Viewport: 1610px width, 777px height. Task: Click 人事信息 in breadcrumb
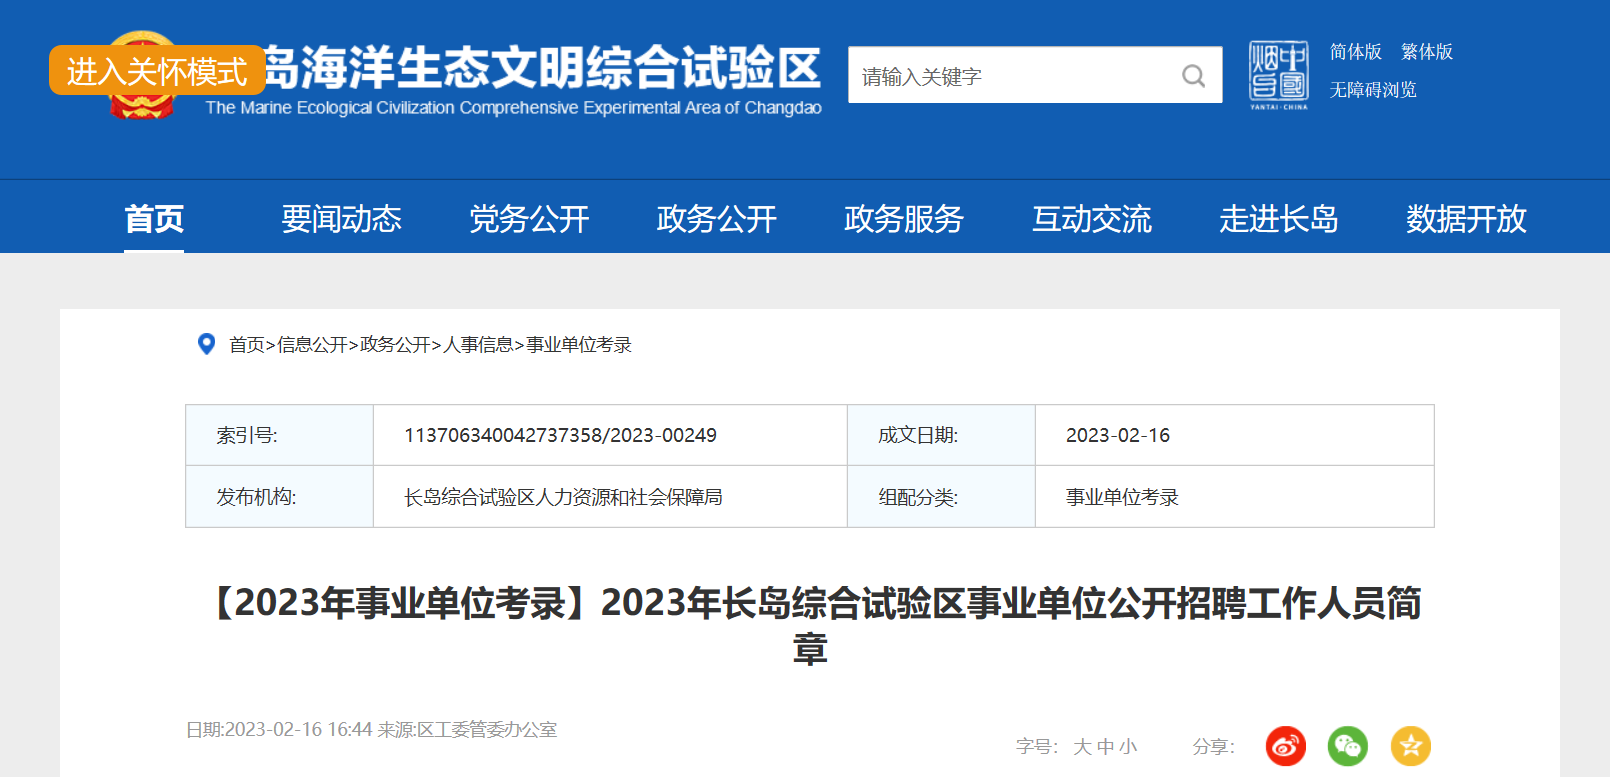coord(477,345)
